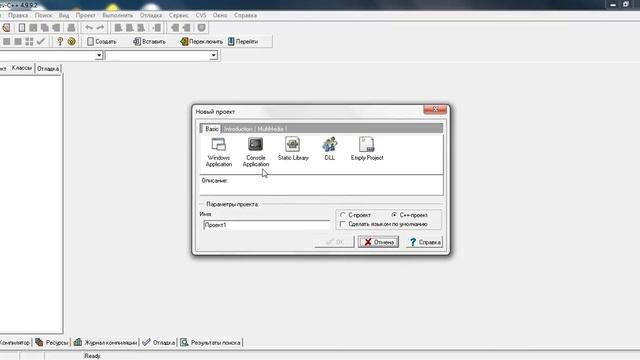Open the Проект menu
Screen dimensions: 640x360
tap(85, 15)
